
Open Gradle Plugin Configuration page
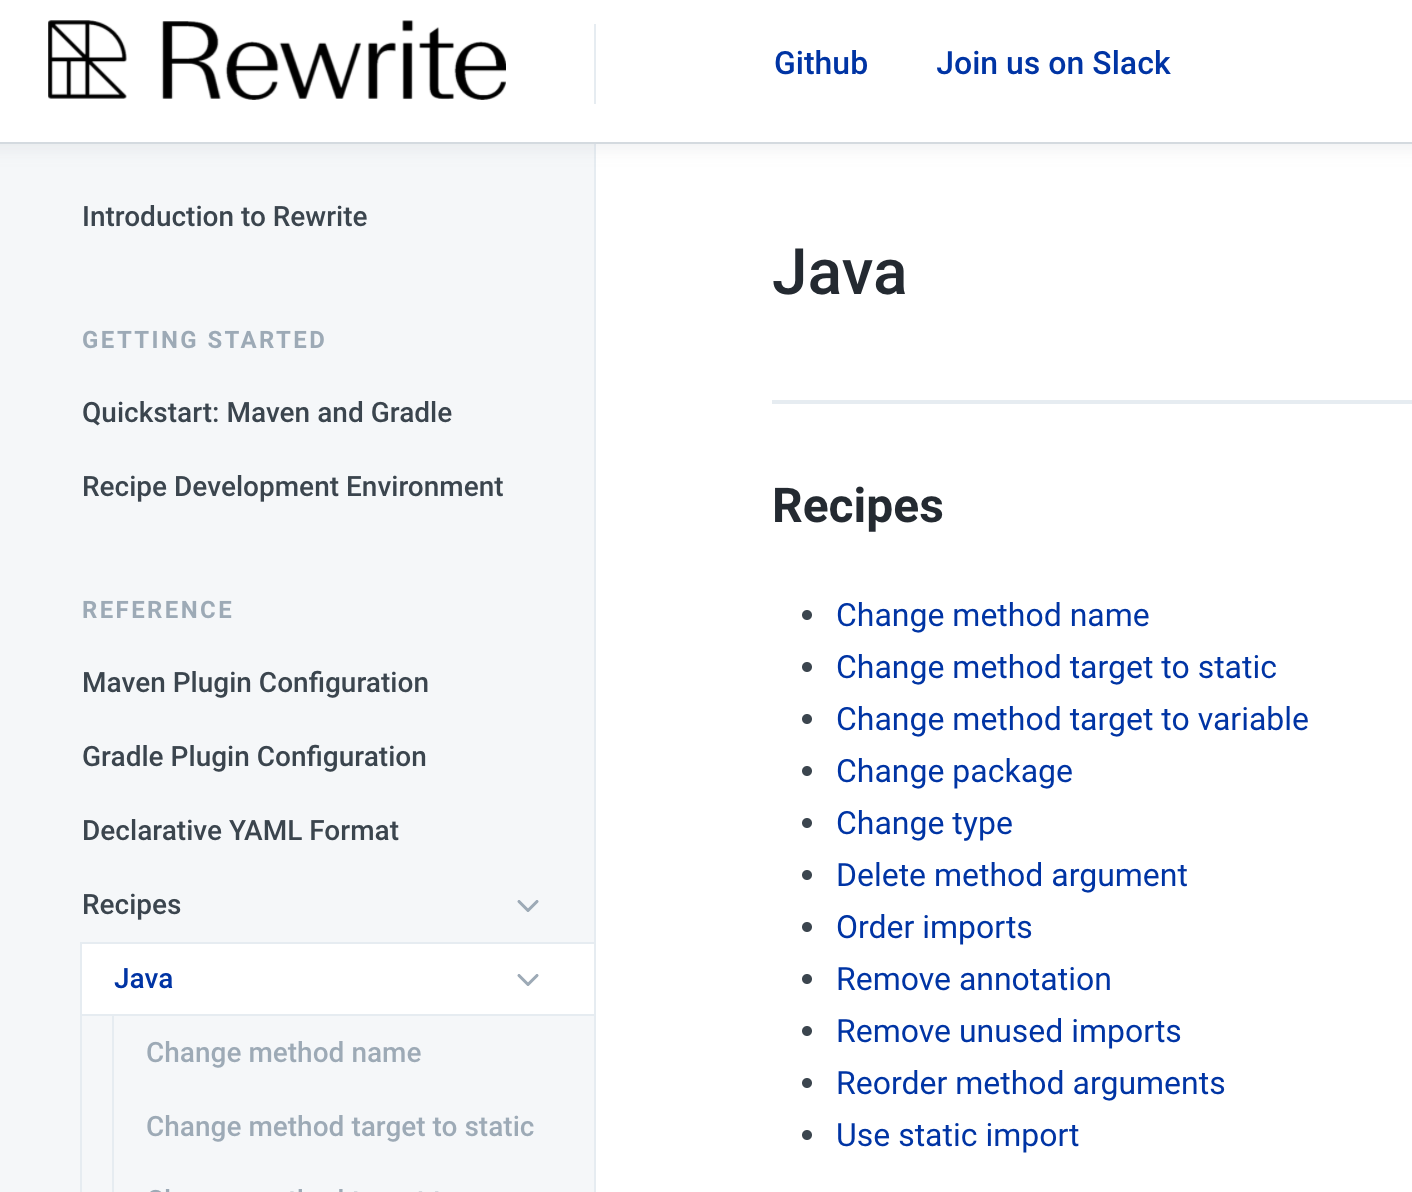(254, 757)
